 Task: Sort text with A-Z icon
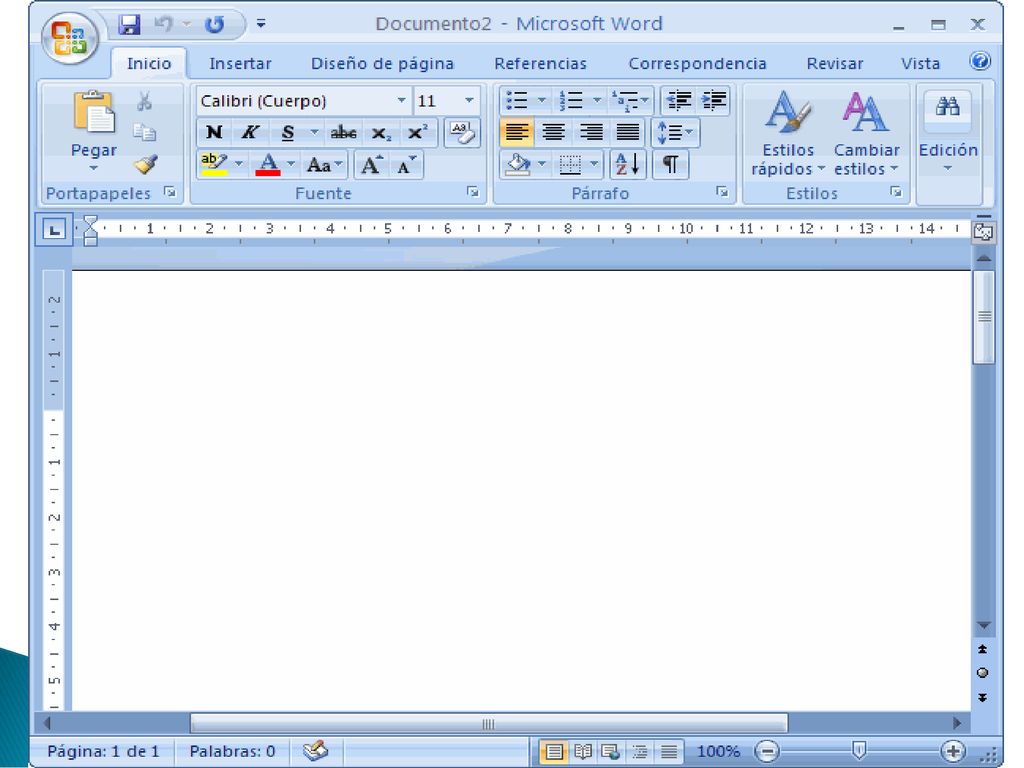(628, 164)
